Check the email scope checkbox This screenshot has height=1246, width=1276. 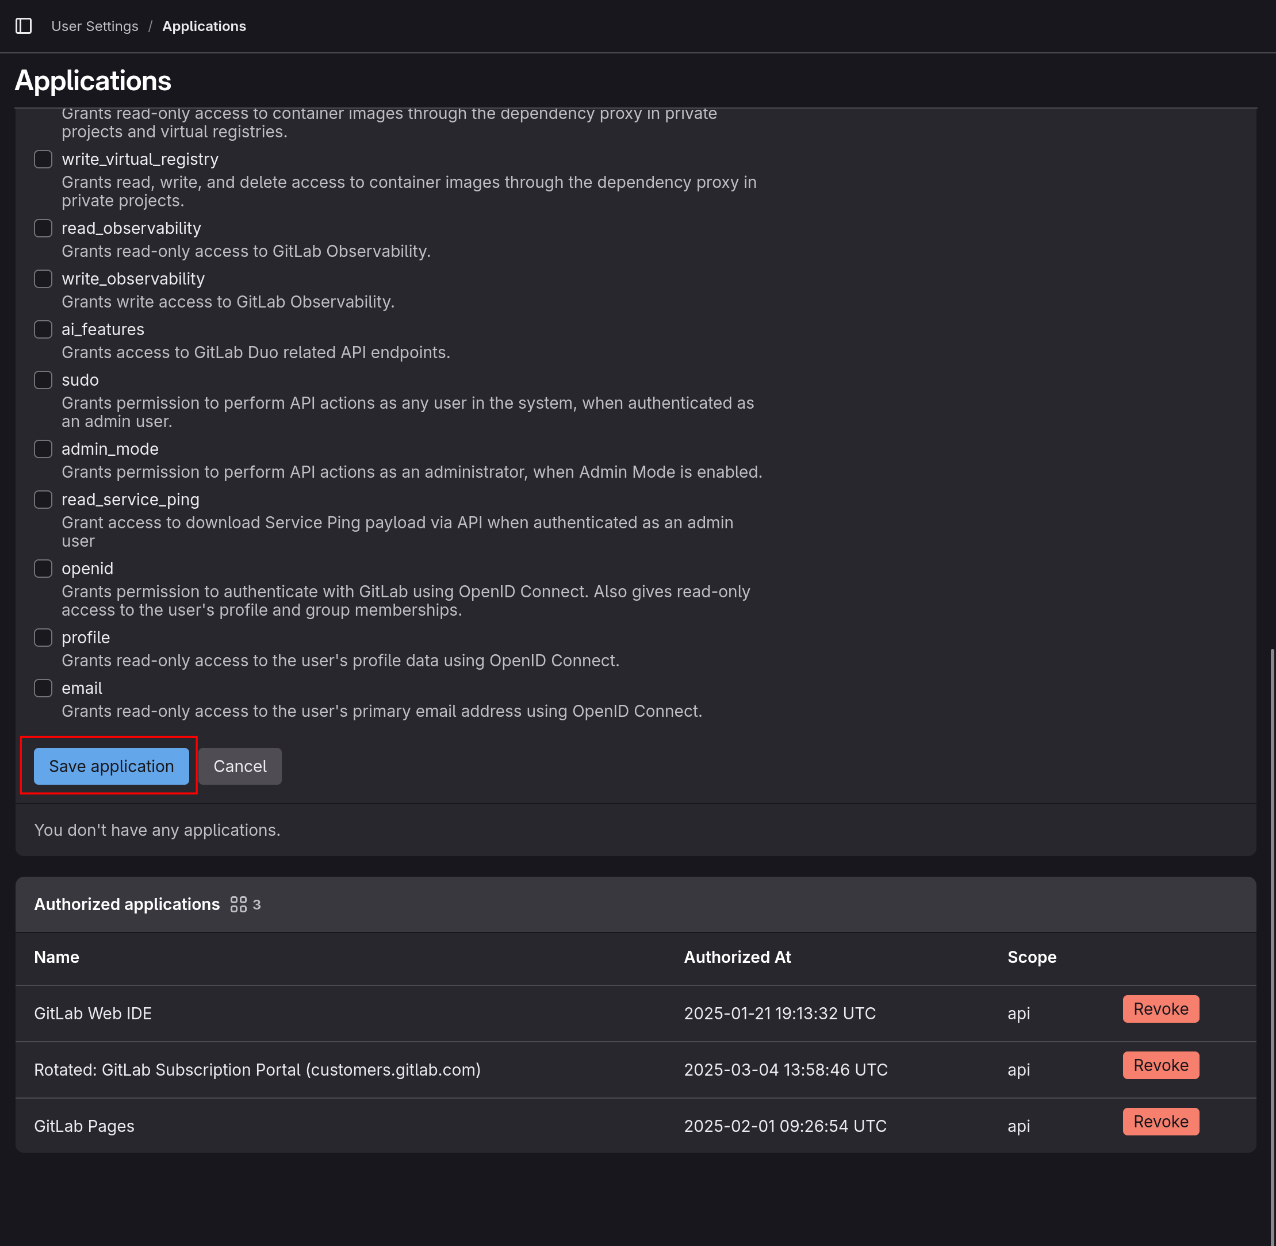(x=43, y=688)
